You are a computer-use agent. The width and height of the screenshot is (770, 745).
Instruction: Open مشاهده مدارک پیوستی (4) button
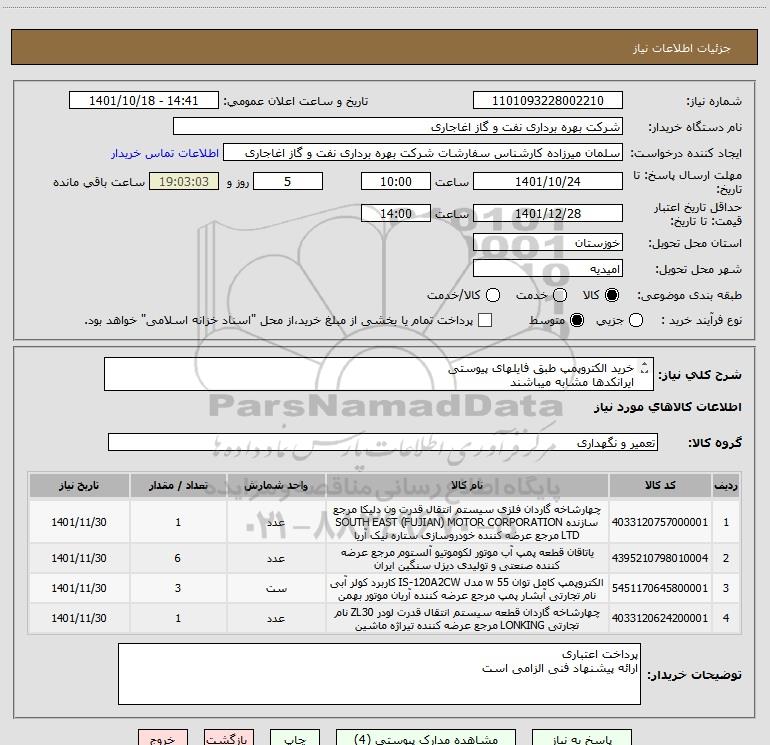click(x=426, y=738)
